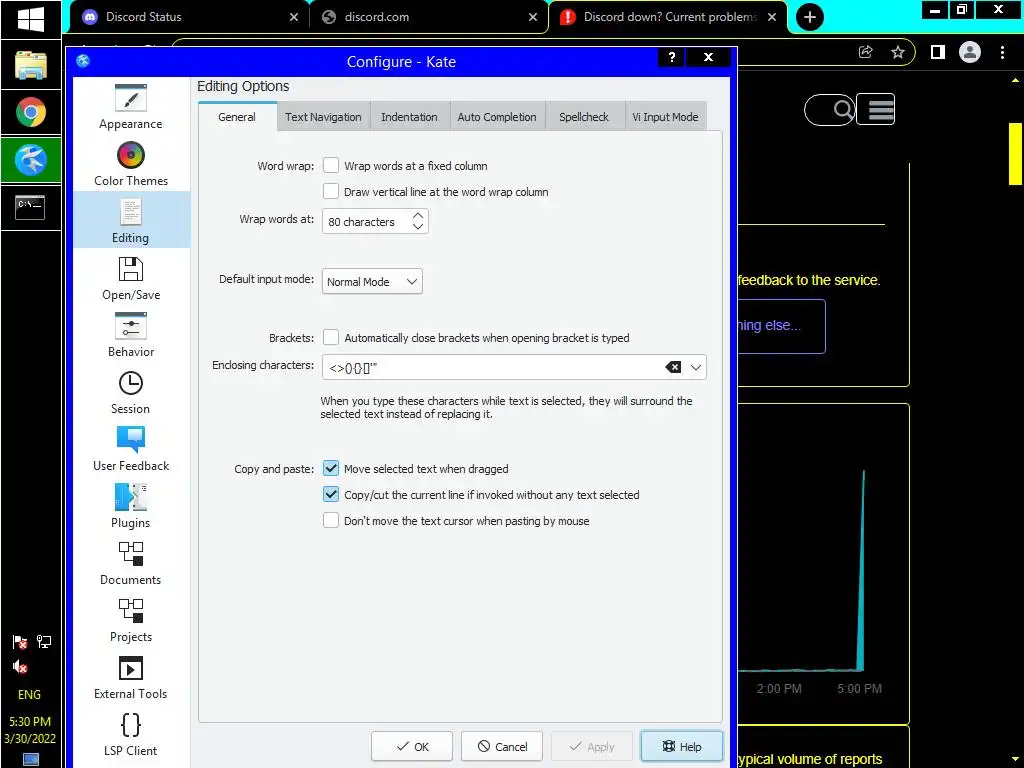Enable Wrap words at a fixed column

tap(331, 165)
